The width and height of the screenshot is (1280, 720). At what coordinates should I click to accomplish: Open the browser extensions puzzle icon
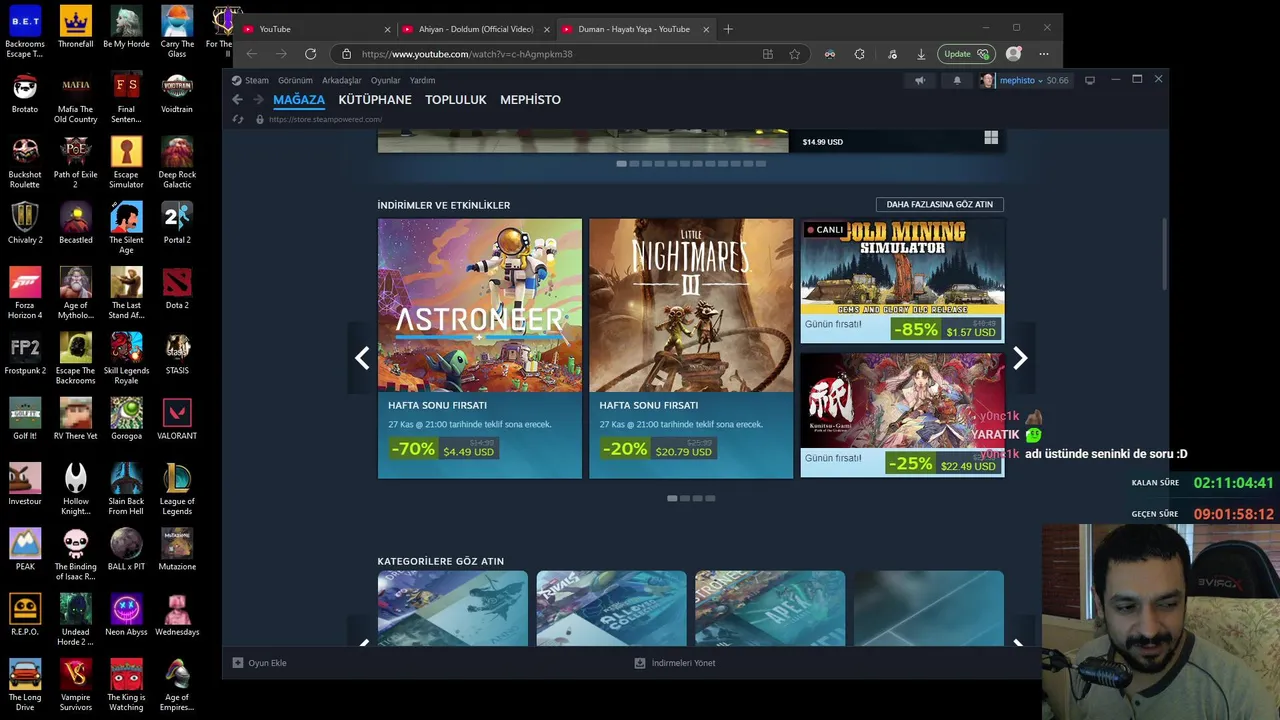(860, 54)
